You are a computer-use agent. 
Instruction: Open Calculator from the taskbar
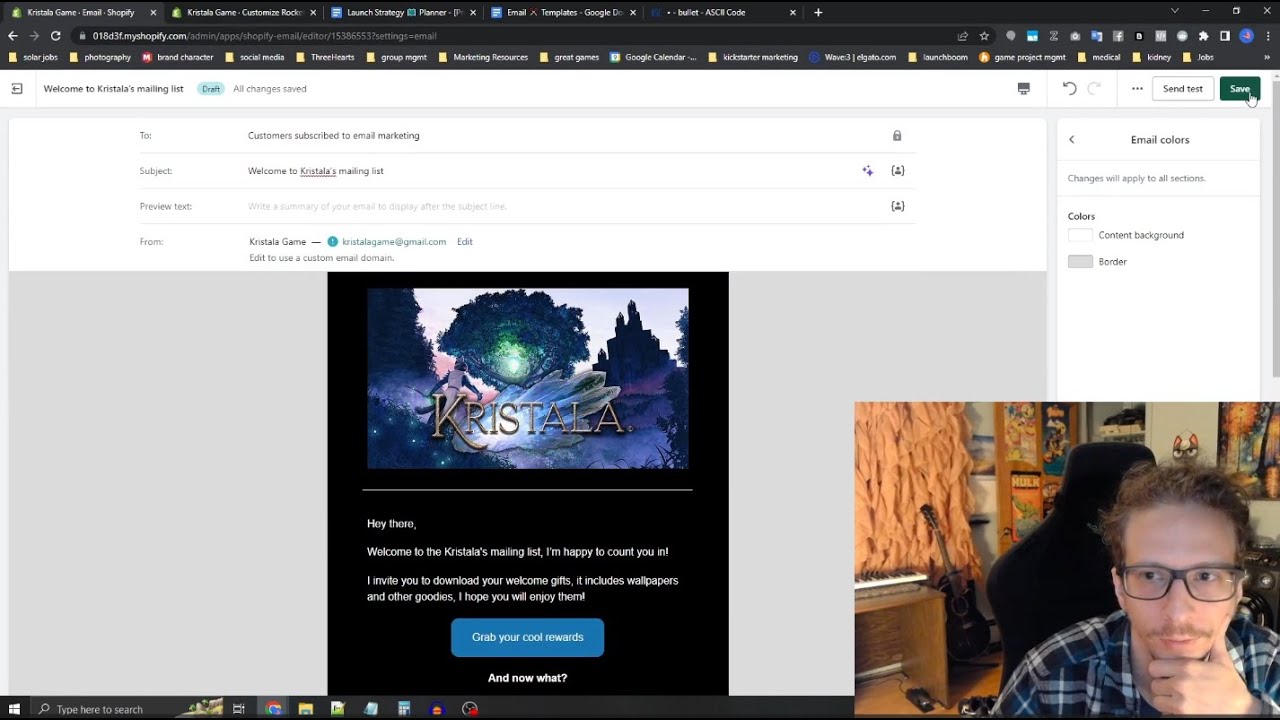point(404,709)
